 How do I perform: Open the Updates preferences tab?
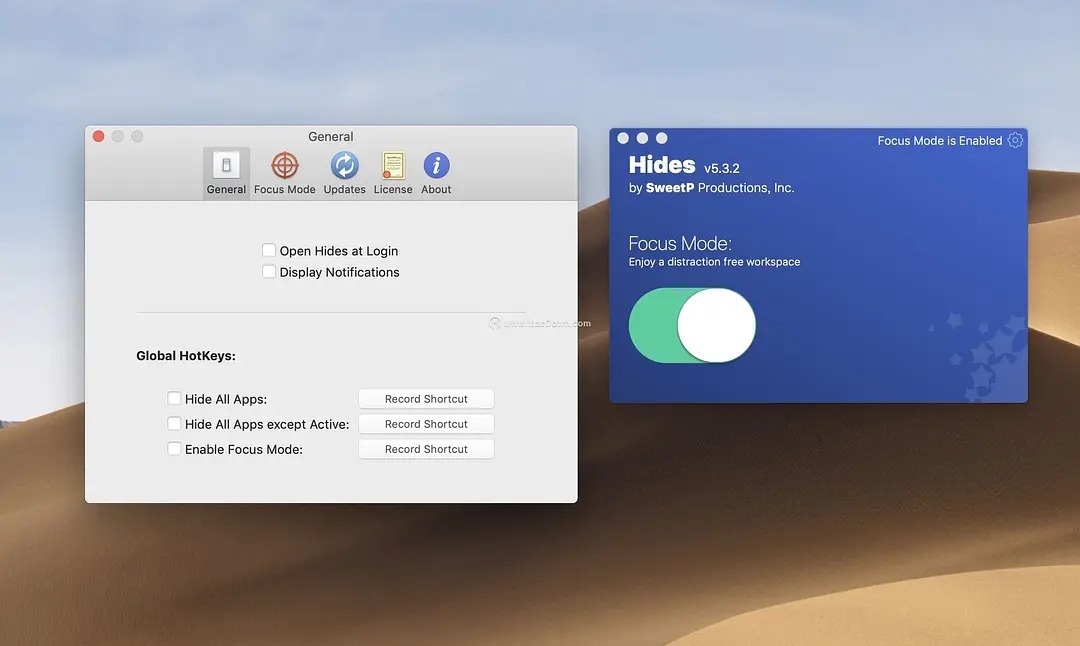(x=344, y=173)
